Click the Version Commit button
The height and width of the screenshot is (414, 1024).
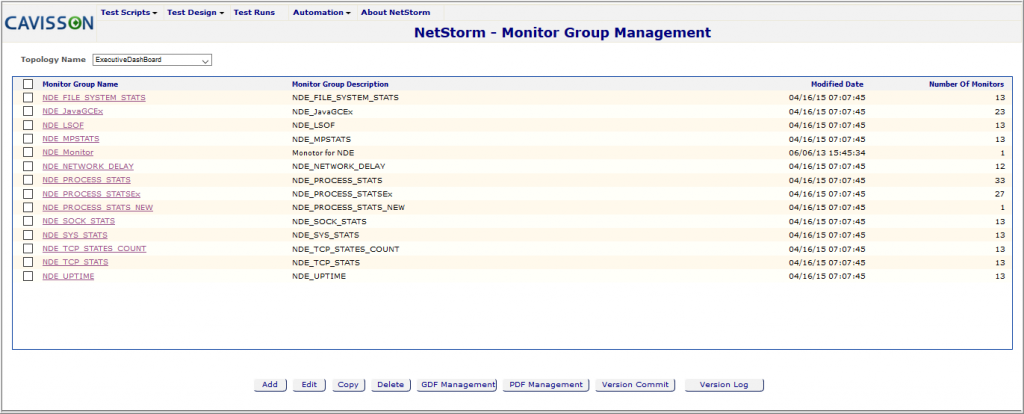635,385
